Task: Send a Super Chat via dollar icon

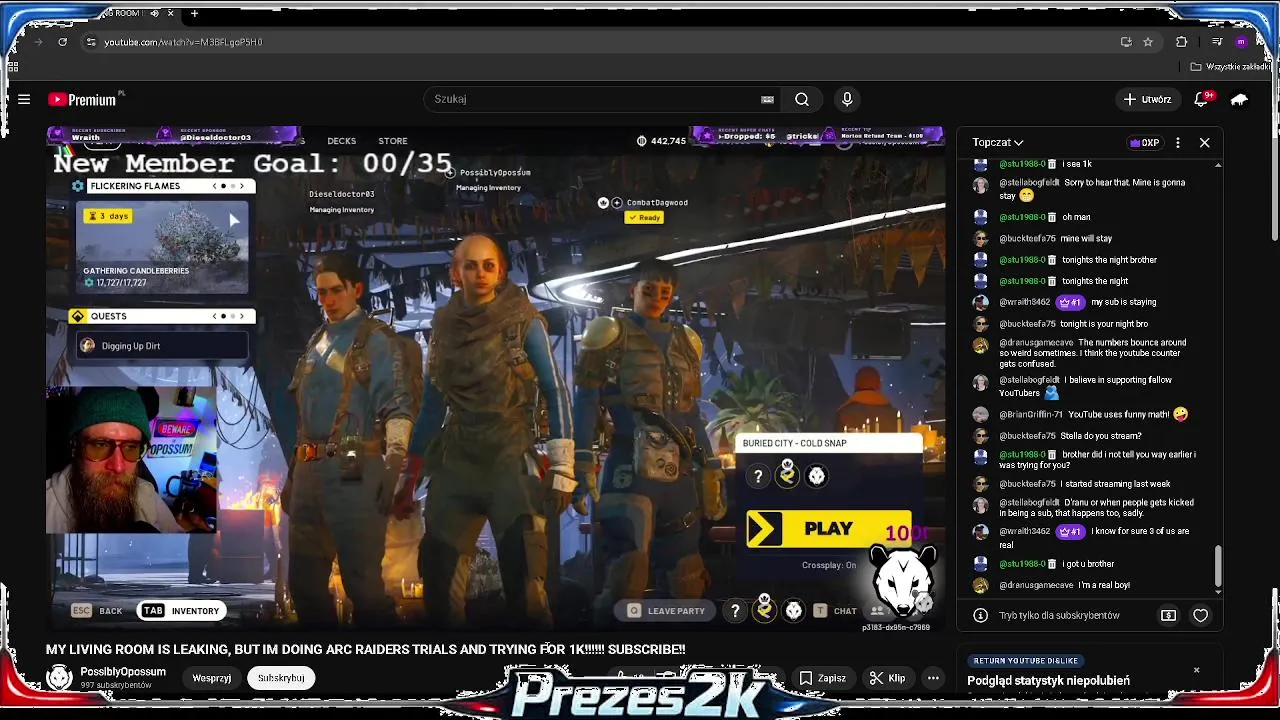Action: click(x=1168, y=615)
